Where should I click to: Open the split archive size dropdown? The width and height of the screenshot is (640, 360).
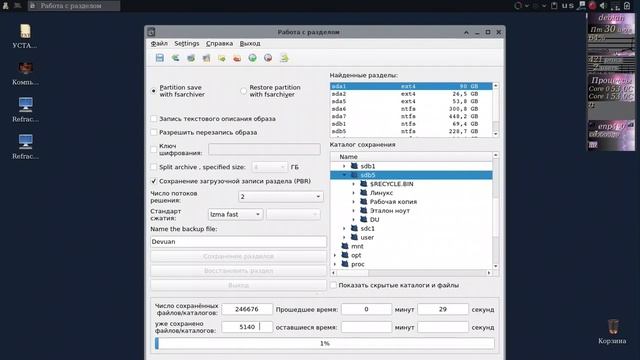[269, 167]
